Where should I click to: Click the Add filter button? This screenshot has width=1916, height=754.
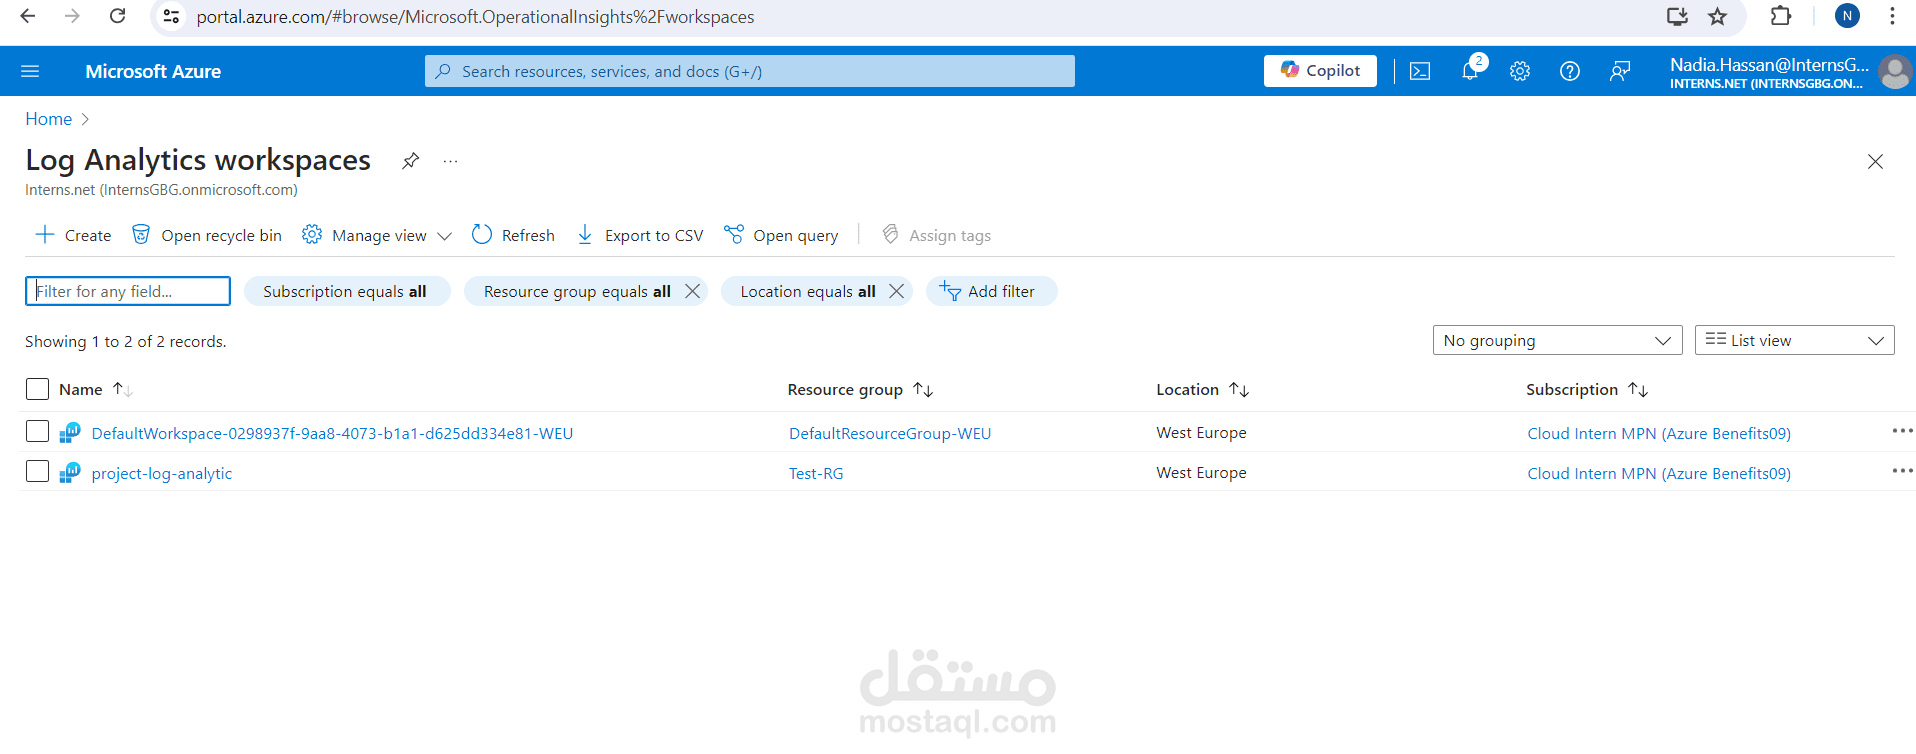991,291
